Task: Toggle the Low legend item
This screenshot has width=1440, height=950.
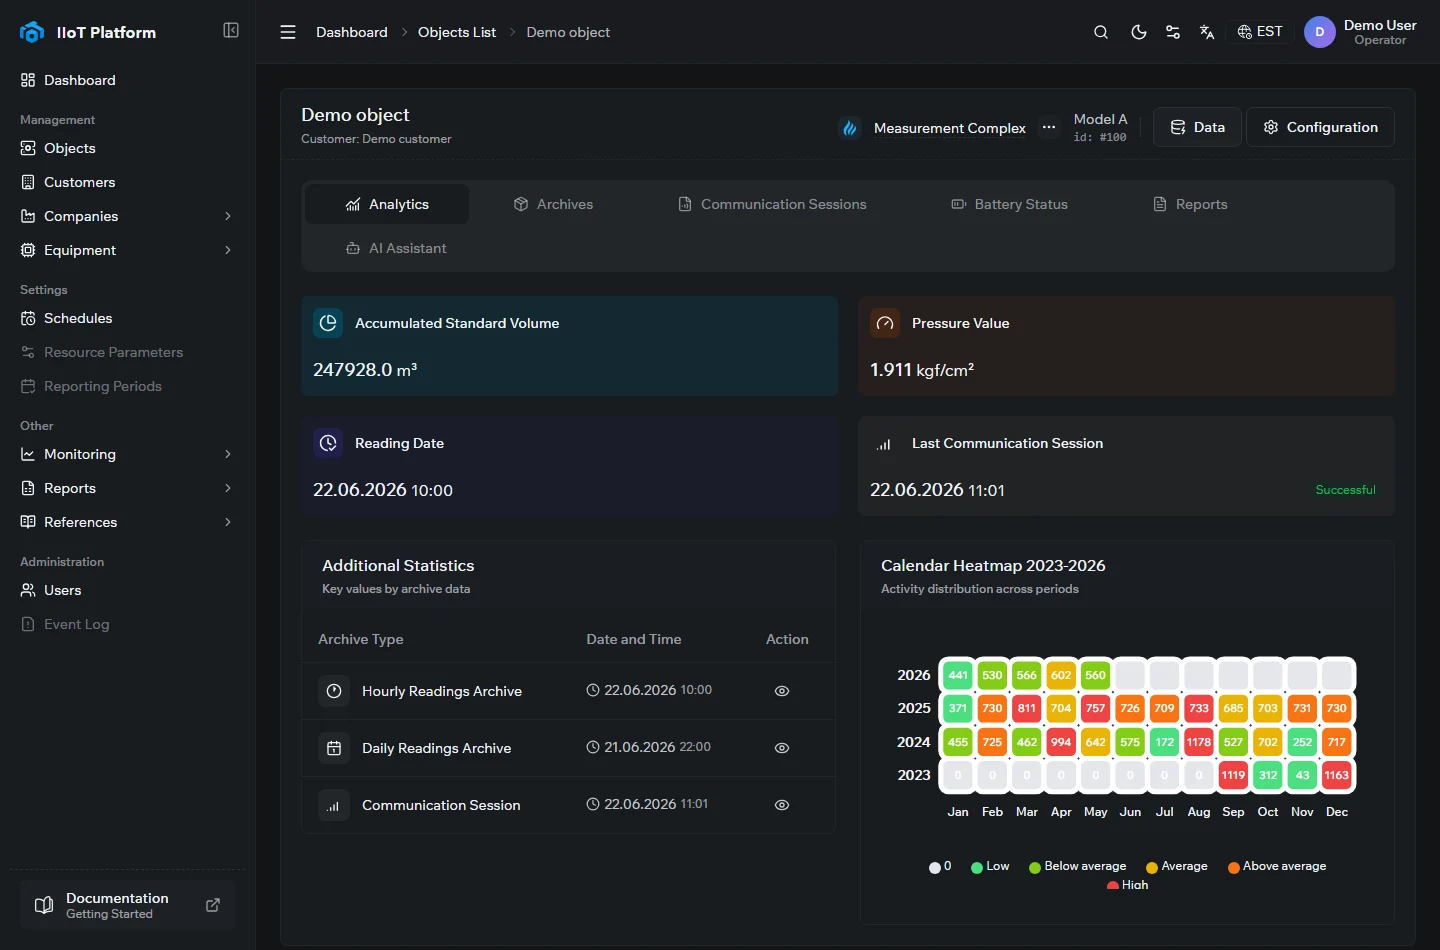Action: 990,866
